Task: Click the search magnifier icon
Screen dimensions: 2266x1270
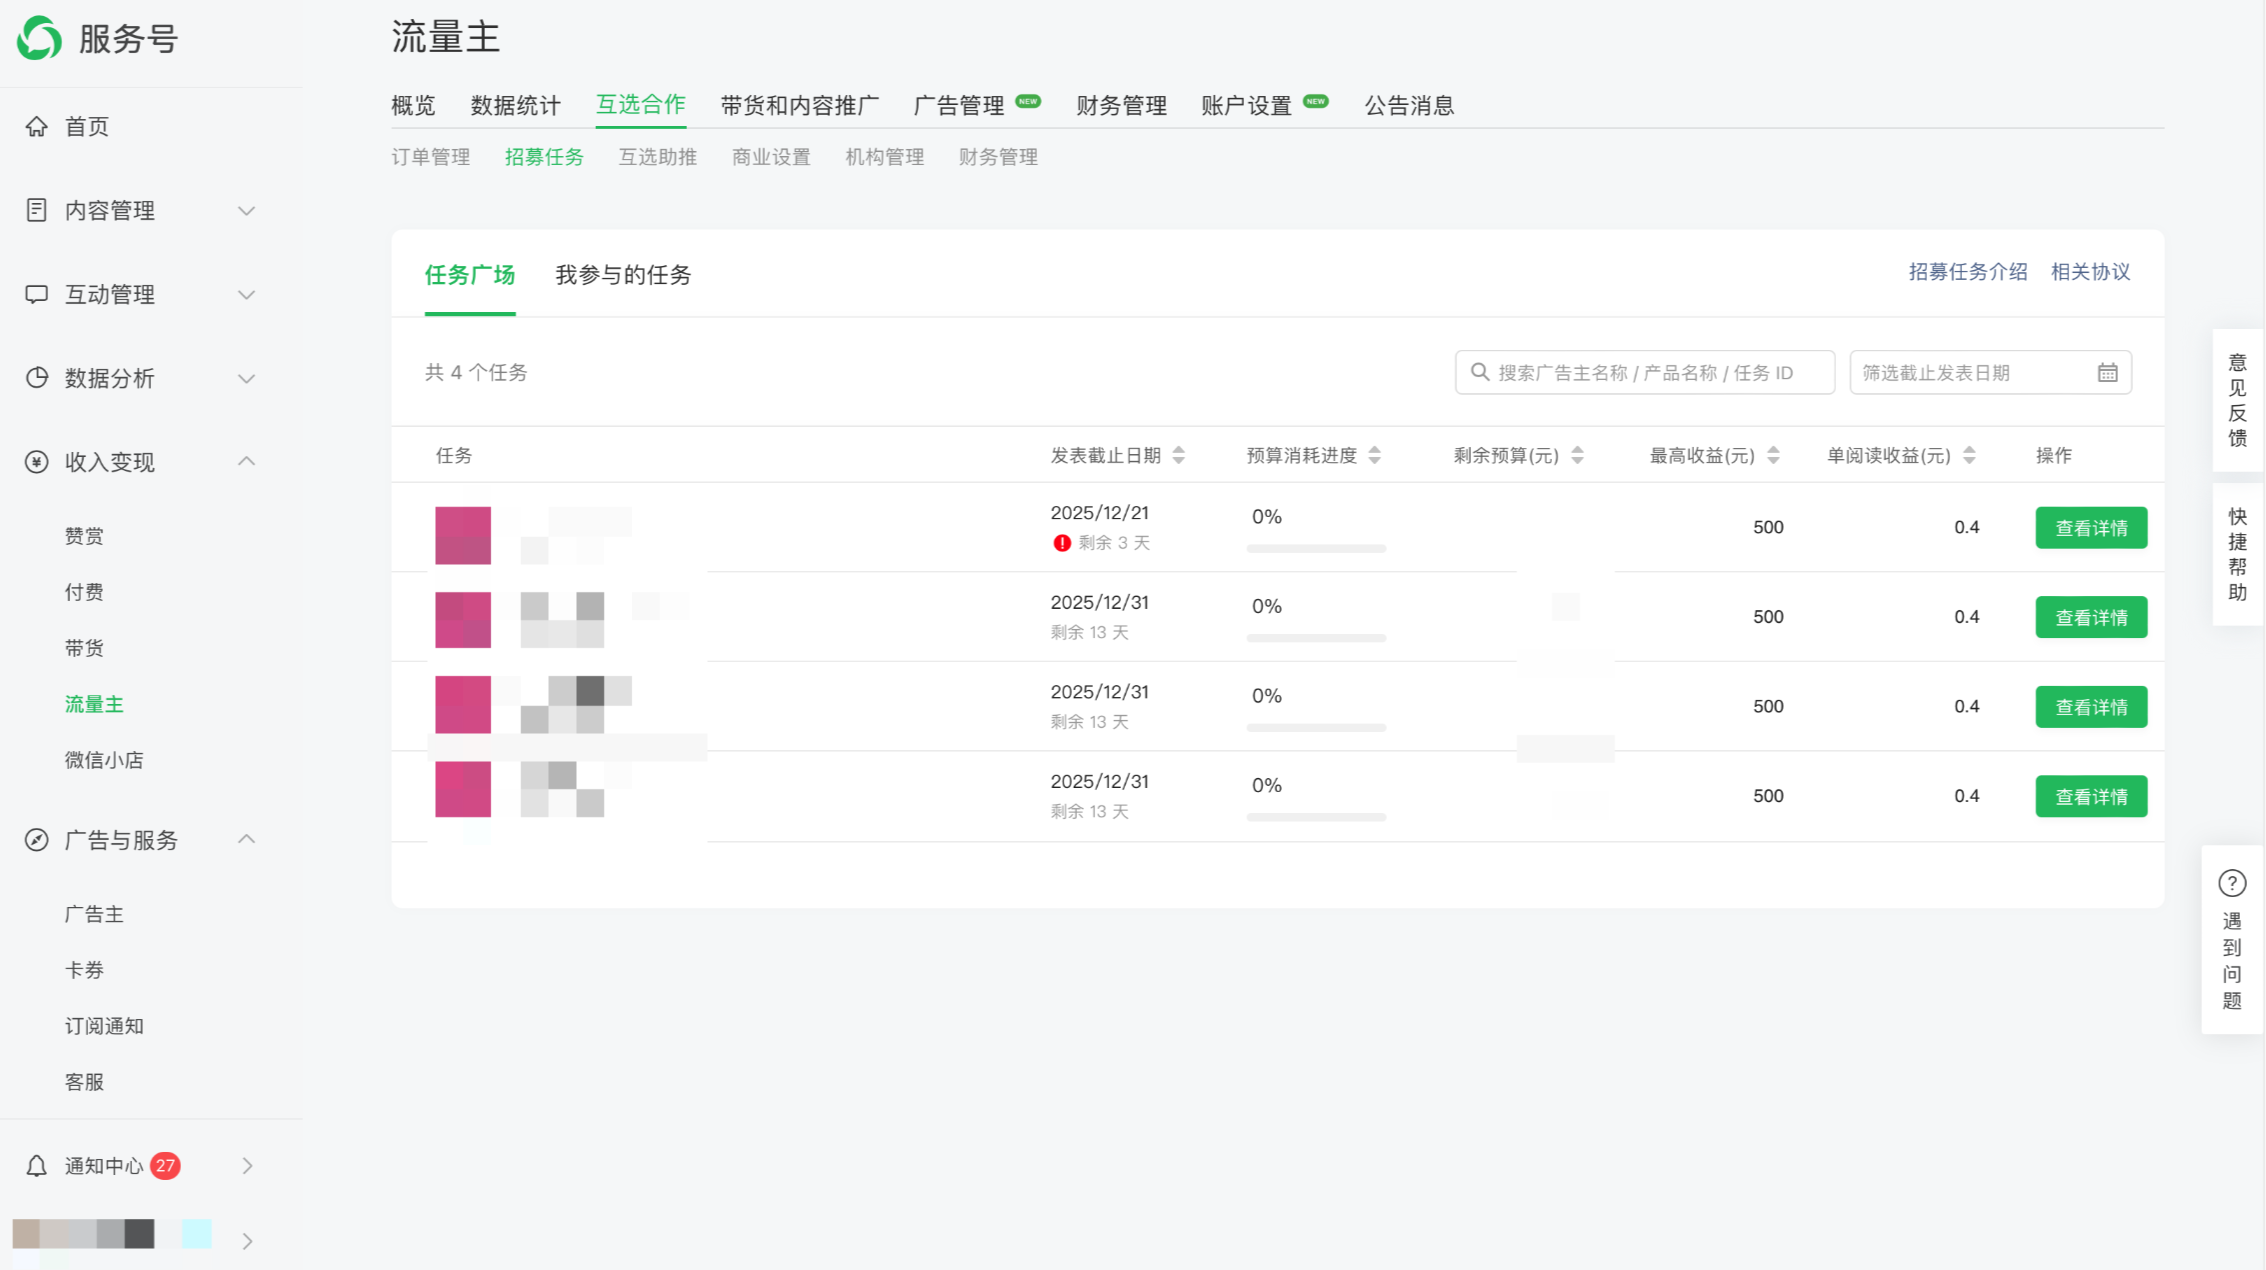Action: (1479, 373)
